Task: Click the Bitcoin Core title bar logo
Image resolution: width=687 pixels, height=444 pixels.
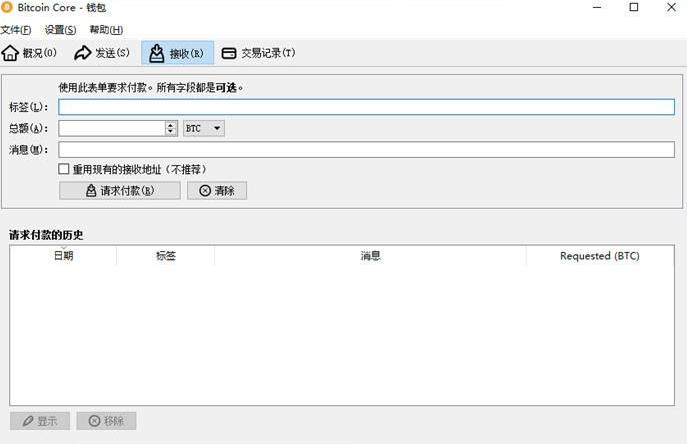Action: [x=8, y=7]
